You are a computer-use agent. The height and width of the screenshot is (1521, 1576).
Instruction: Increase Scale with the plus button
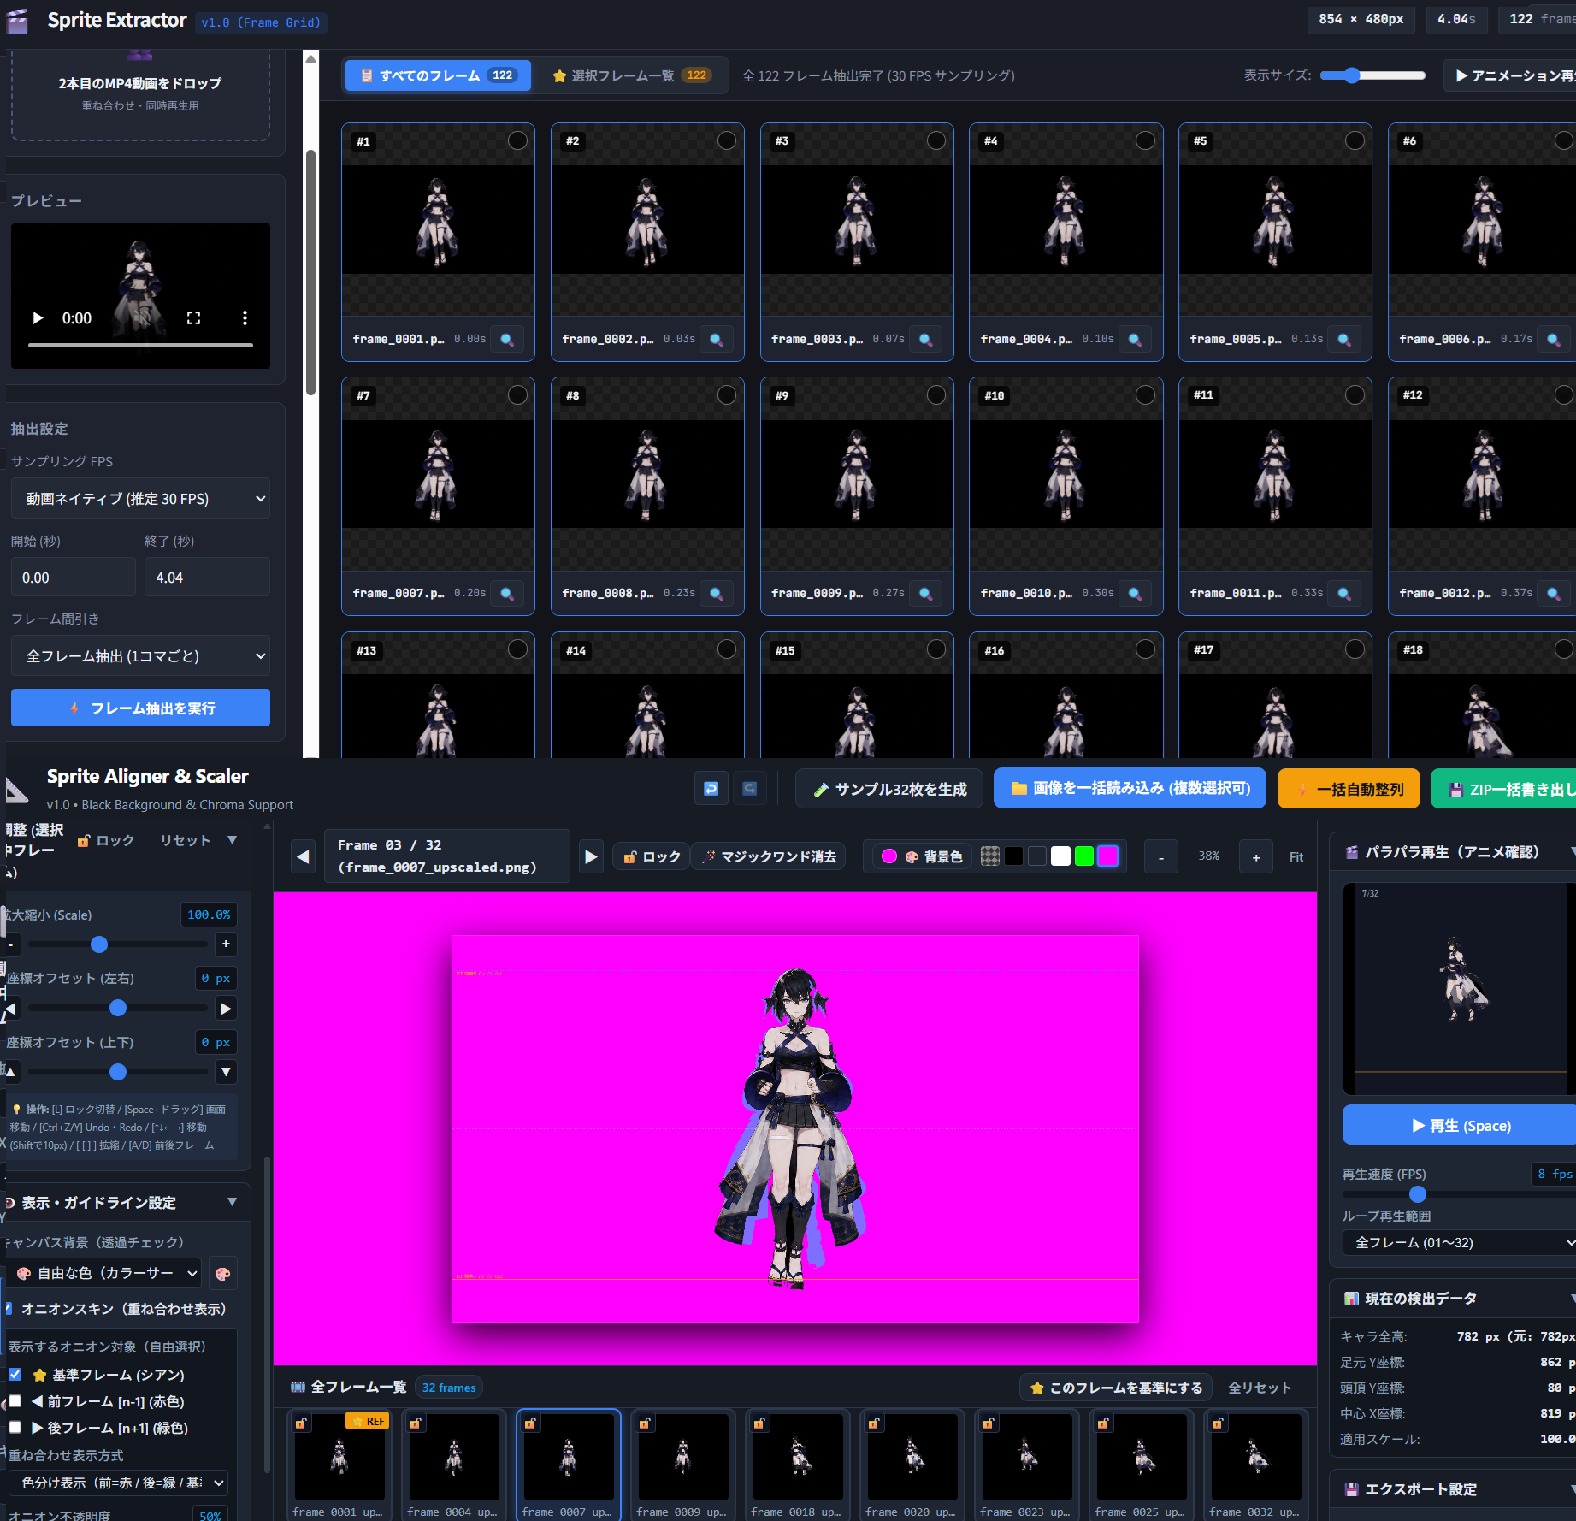point(226,944)
